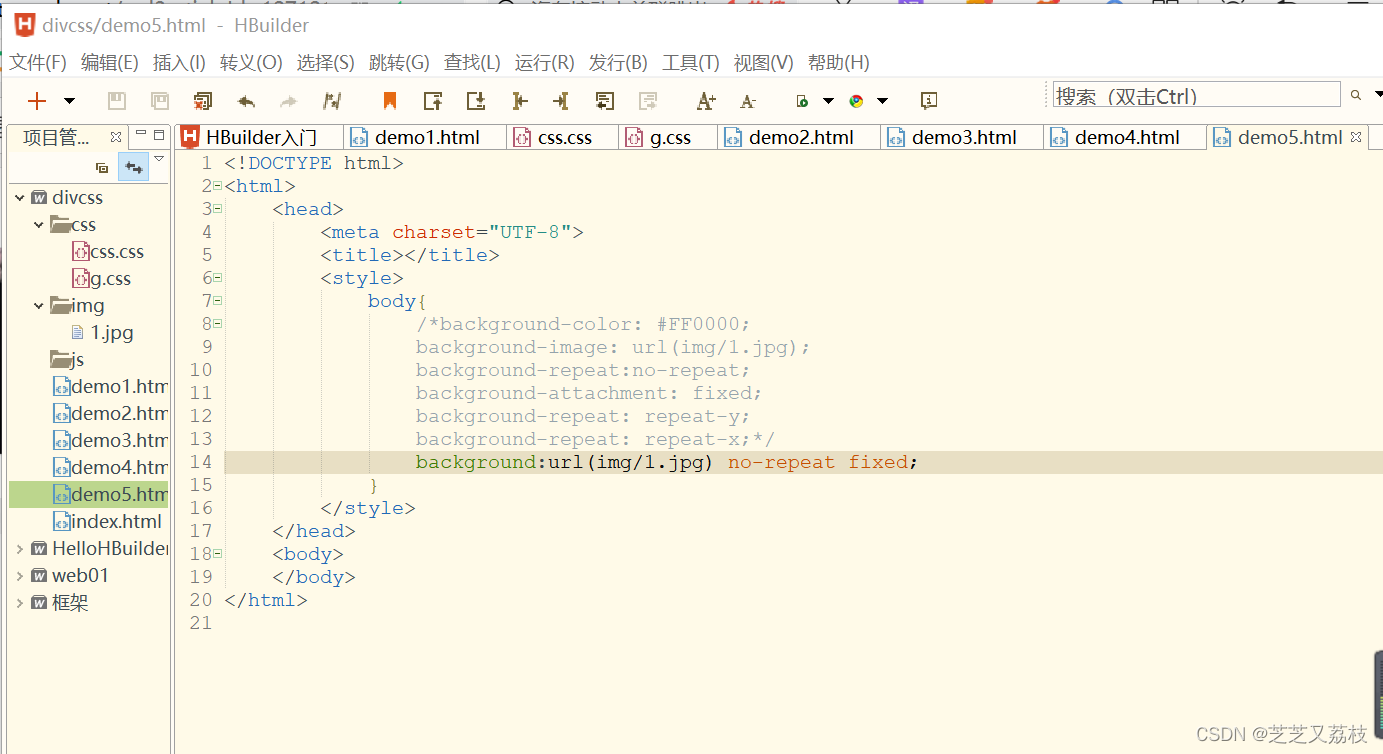The height and width of the screenshot is (754, 1383).
Task: Click the magnifier search icon
Action: (x=1356, y=96)
